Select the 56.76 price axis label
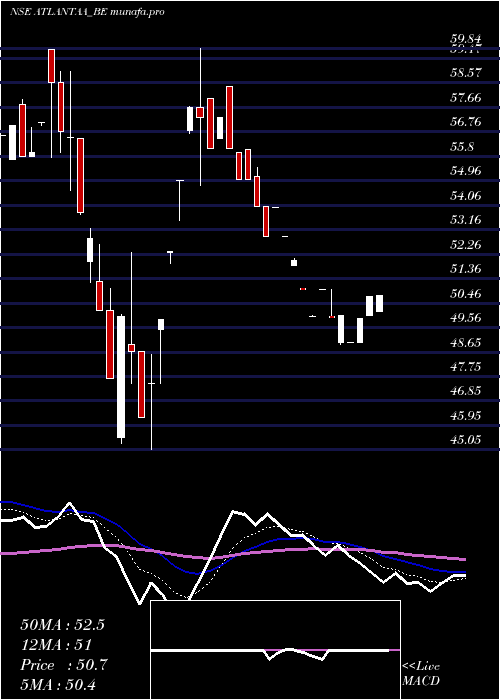Screen dimensions: 500x700 (466, 122)
